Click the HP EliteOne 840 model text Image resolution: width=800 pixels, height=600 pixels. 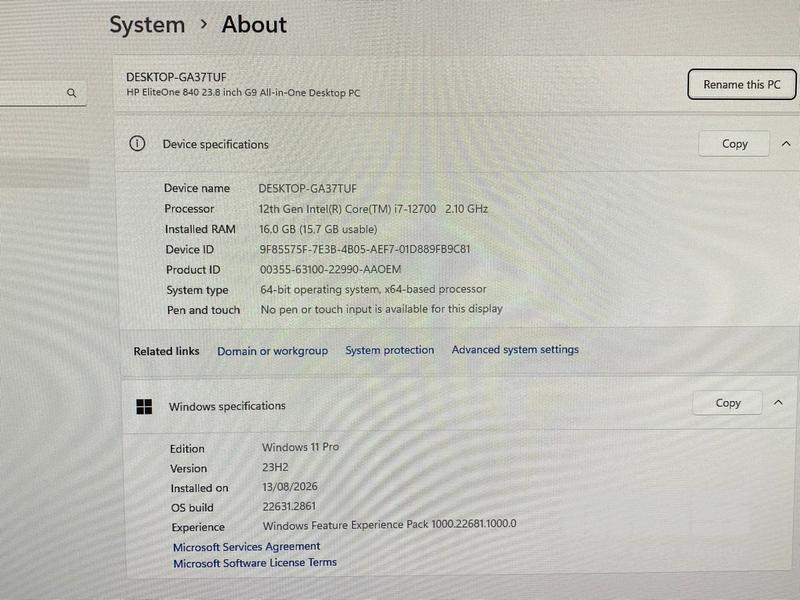[x=243, y=93]
